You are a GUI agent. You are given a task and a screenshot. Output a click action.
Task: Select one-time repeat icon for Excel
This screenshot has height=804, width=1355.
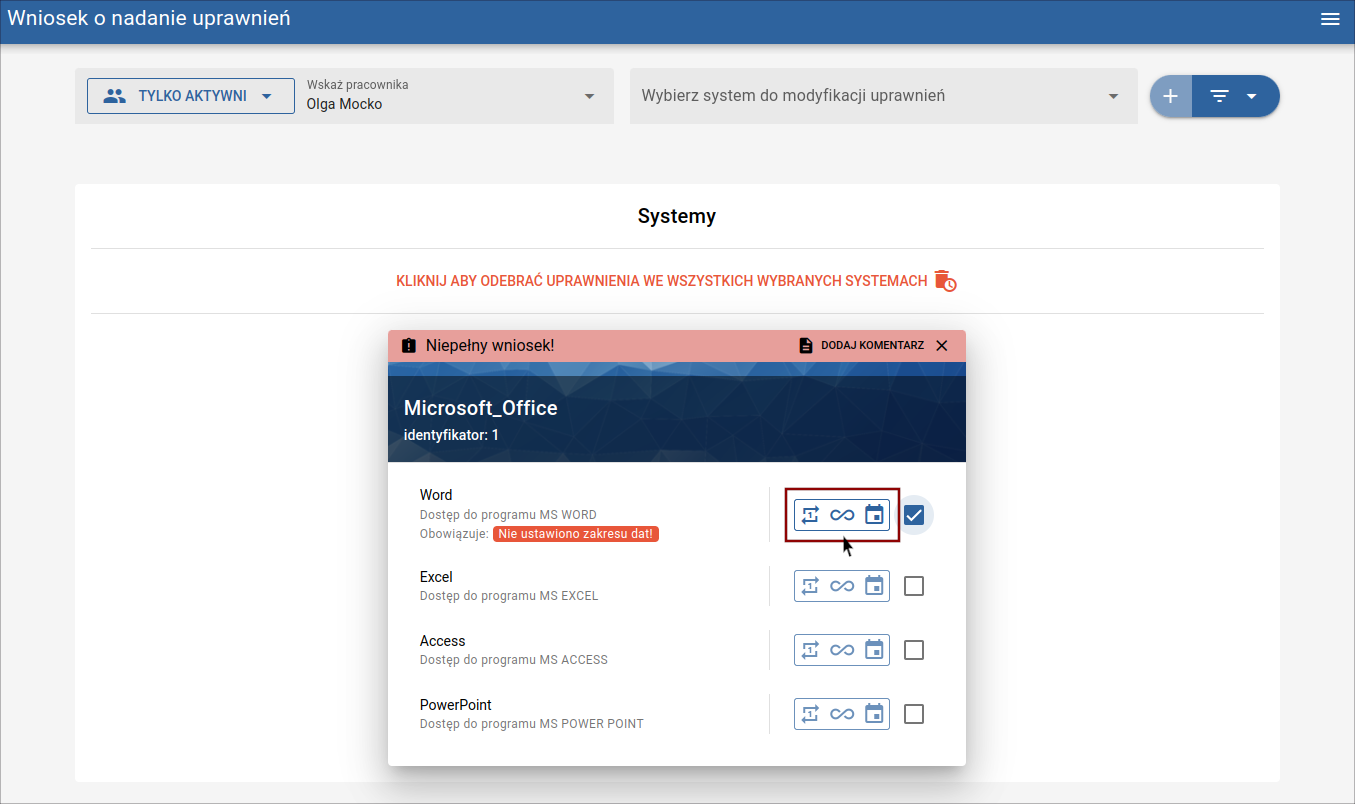[x=811, y=586]
